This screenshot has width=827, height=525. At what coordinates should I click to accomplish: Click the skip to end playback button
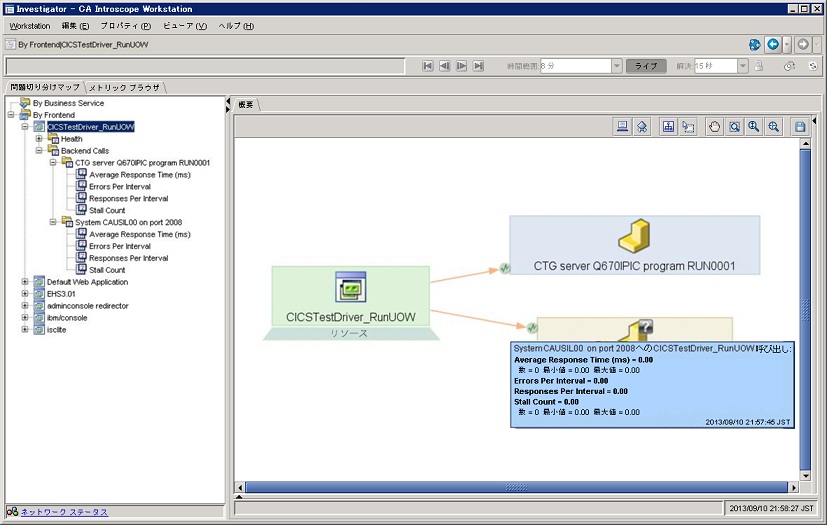coord(479,66)
